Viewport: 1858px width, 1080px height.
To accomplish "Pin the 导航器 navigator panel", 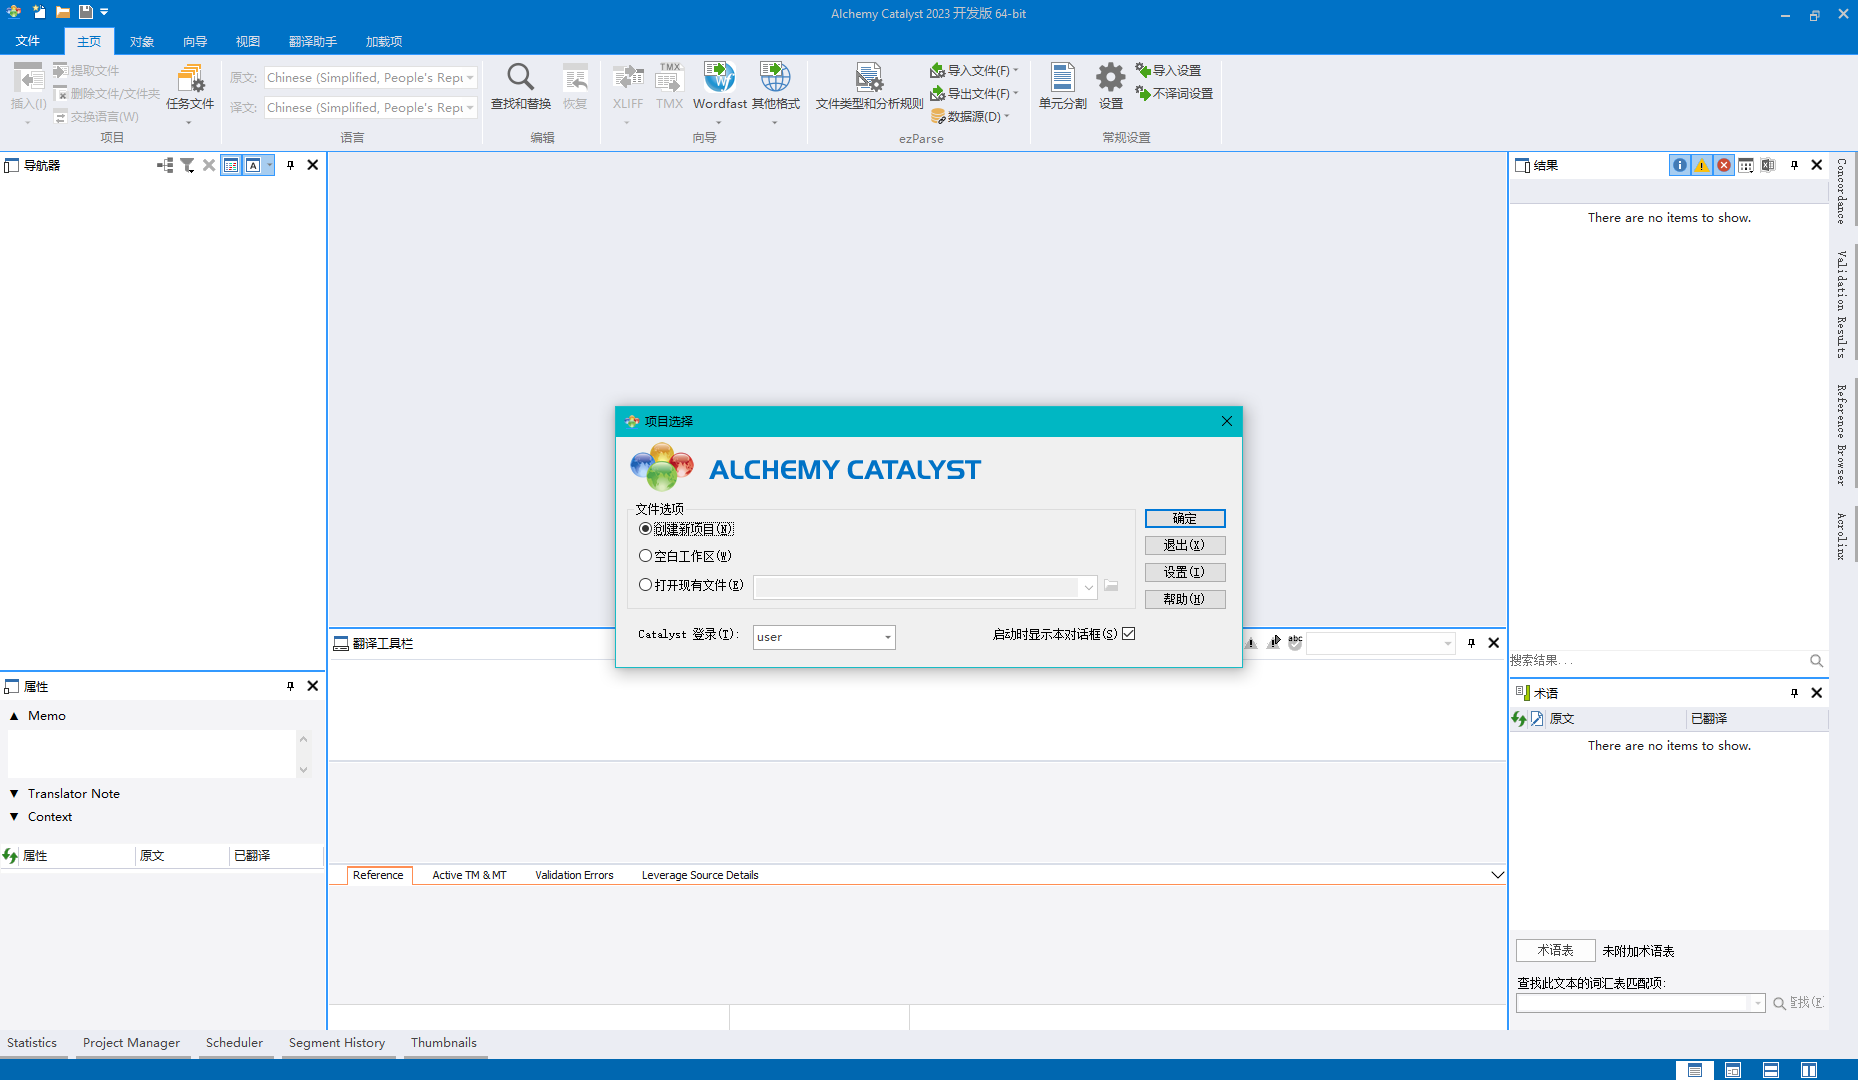I will tap(290, 165).
